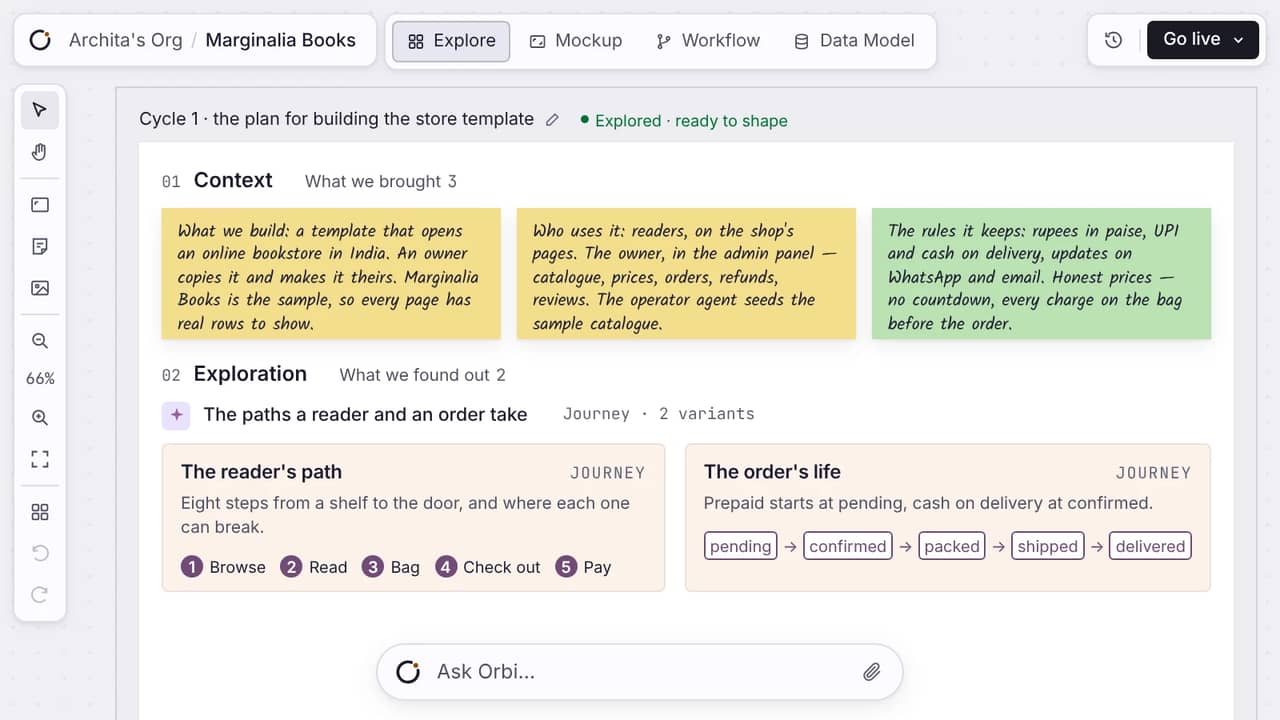Click the Ask Orbi input field

pos(640,672)
